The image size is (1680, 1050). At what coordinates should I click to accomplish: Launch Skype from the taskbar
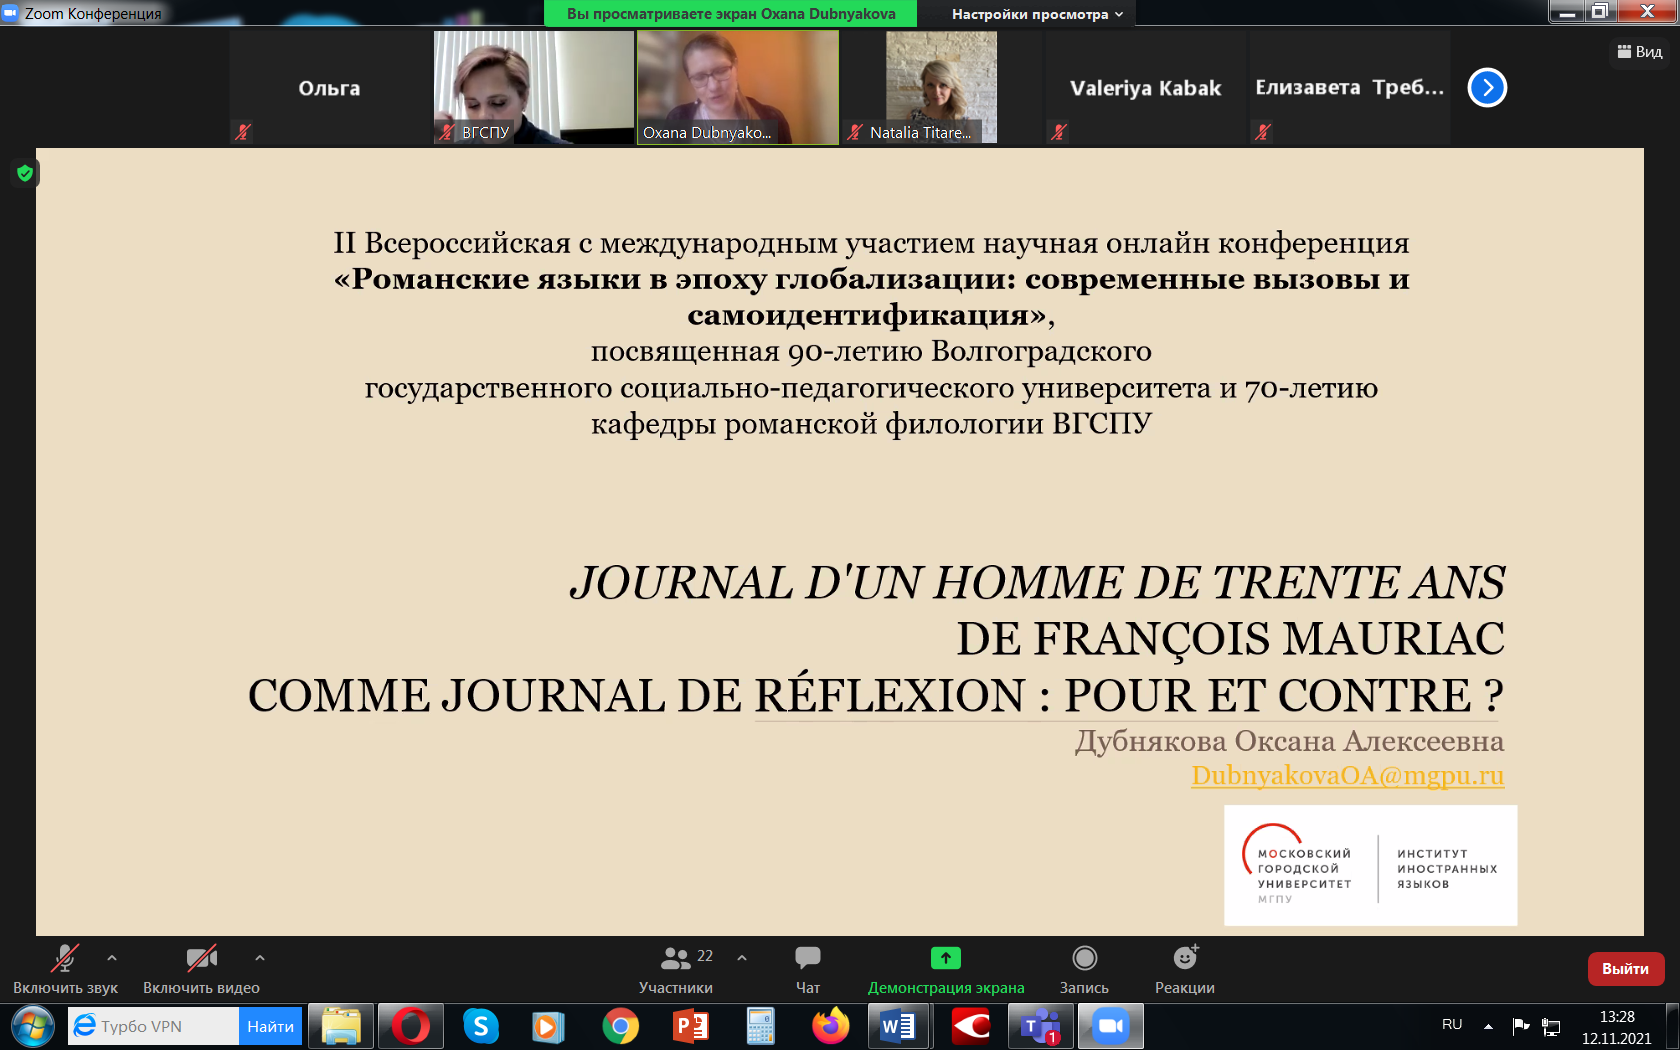(x=480, y=1026)
